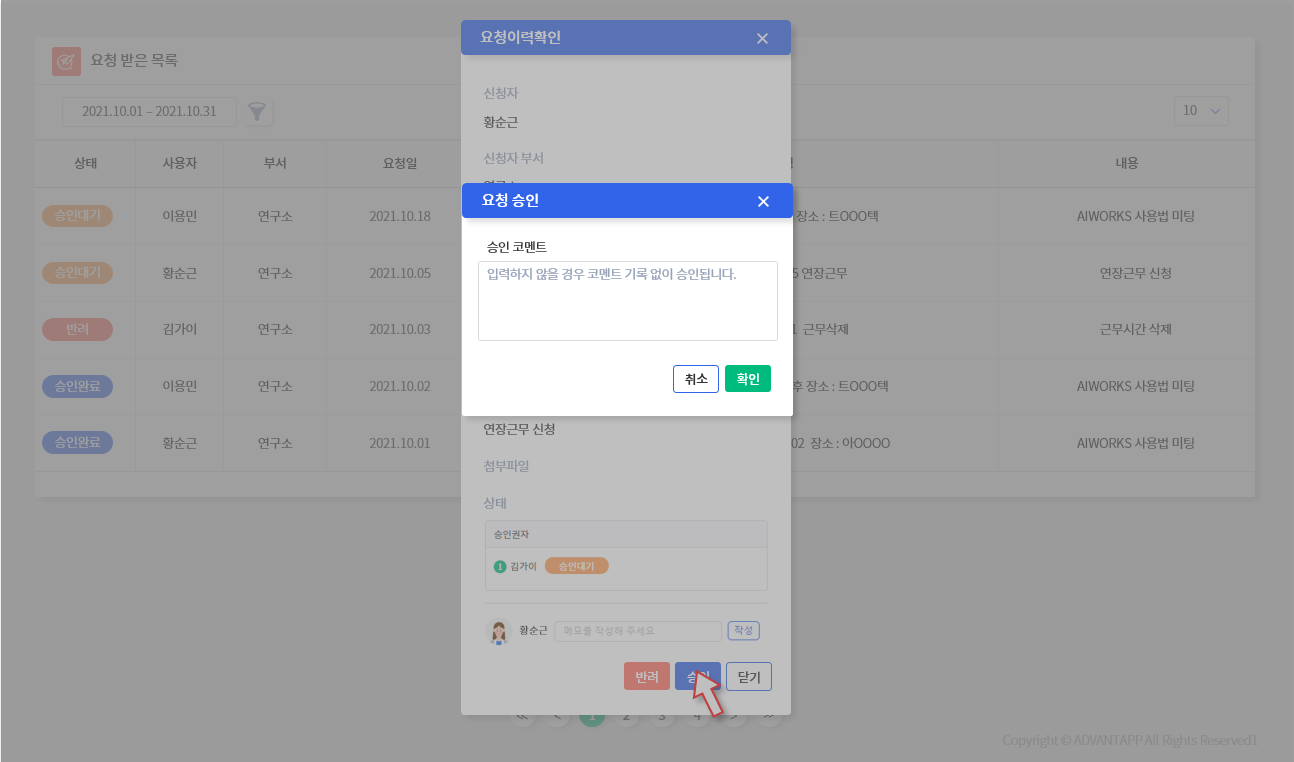The height and width of the screenshot is (762, 1294).
Task: Click the 첨부파일 label in history dialog
Action: coord(506,466)
